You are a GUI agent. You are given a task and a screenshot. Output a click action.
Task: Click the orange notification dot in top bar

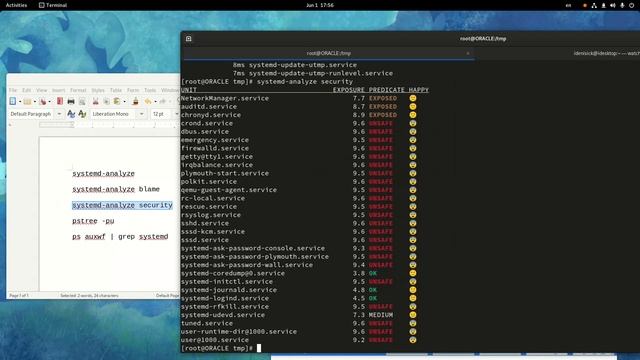click(x=584, y=5)
